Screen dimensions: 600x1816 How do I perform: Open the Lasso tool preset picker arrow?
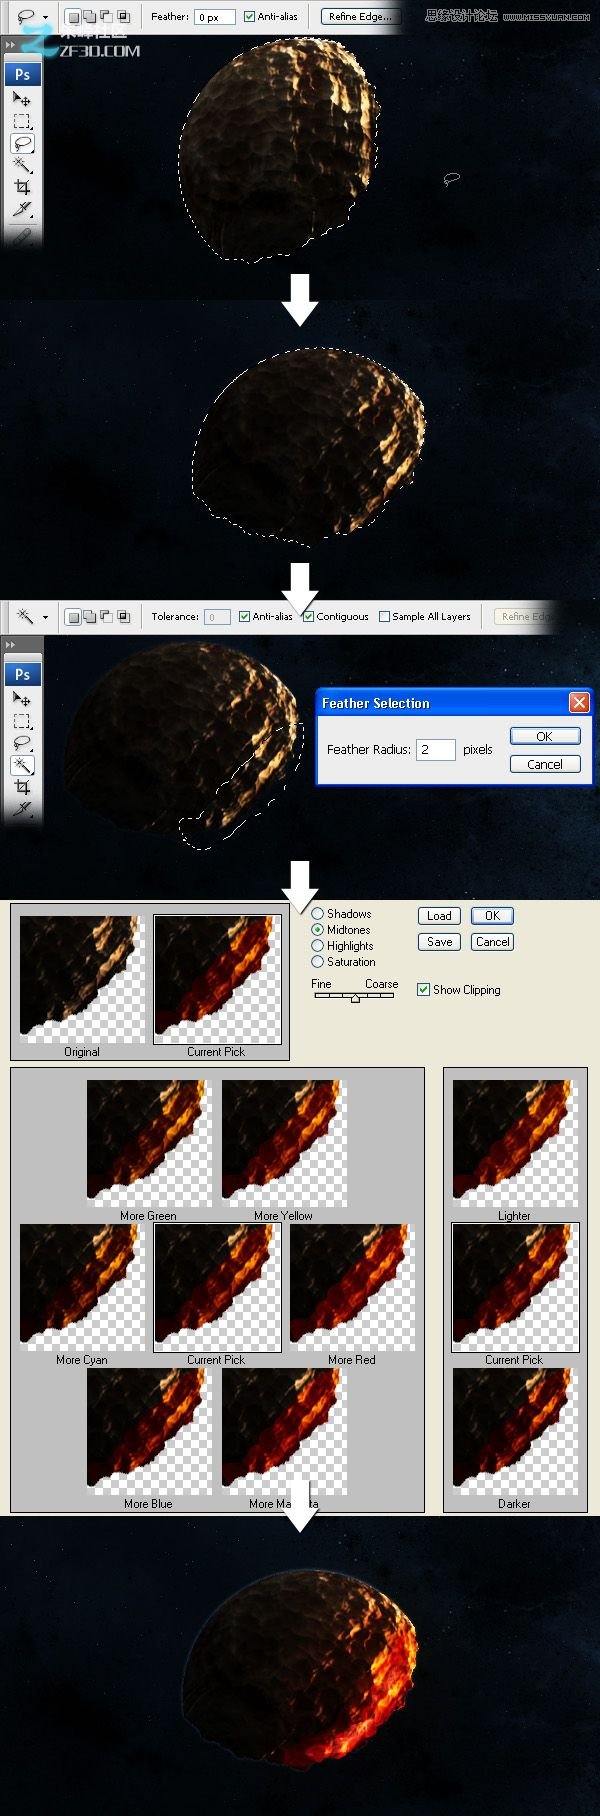coord(46,17)
